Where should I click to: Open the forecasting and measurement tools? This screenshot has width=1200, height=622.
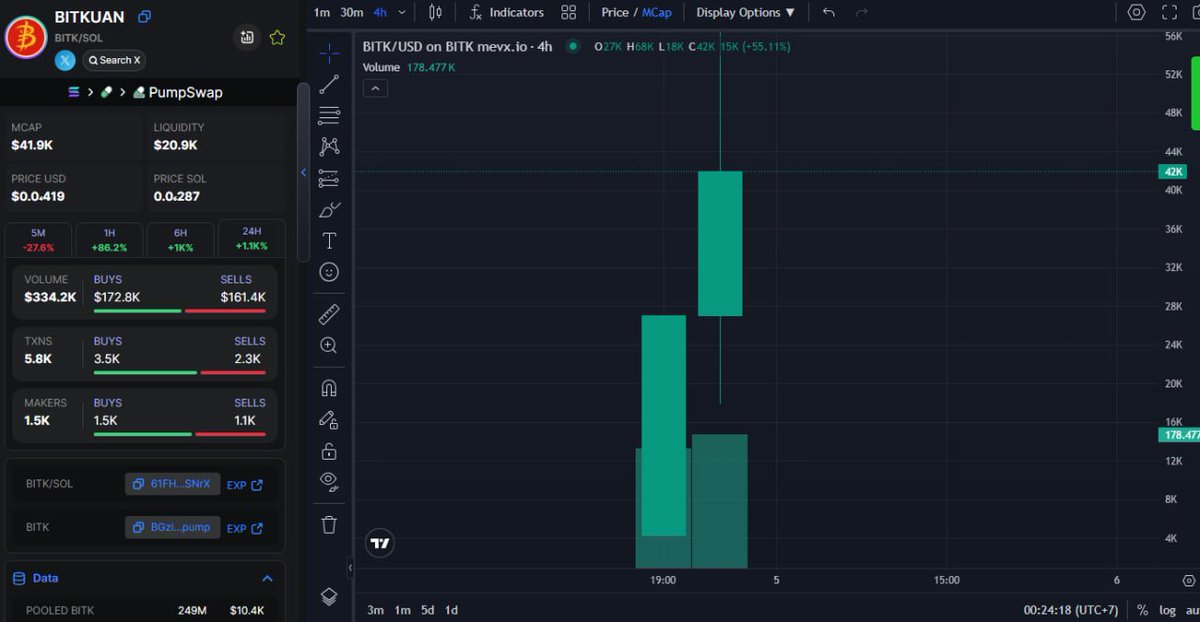pyautogui.click(x=329, y=179)
